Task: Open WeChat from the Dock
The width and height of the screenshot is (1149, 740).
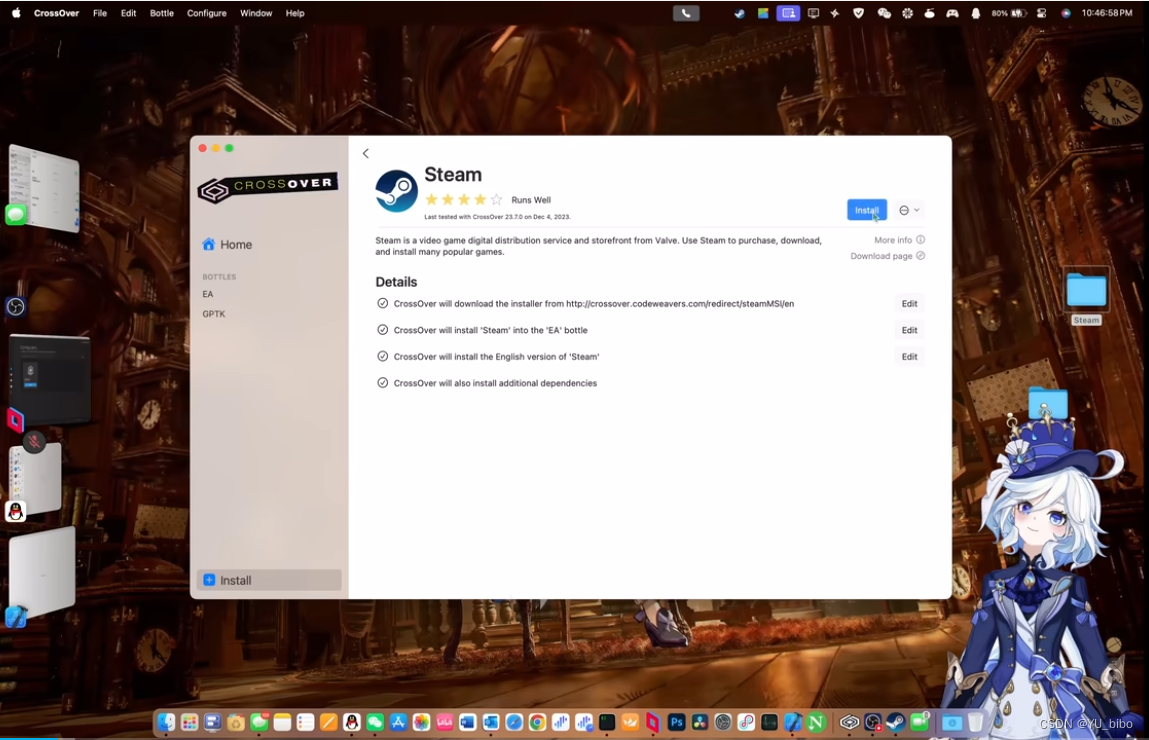Action: [x=374, y=722]
